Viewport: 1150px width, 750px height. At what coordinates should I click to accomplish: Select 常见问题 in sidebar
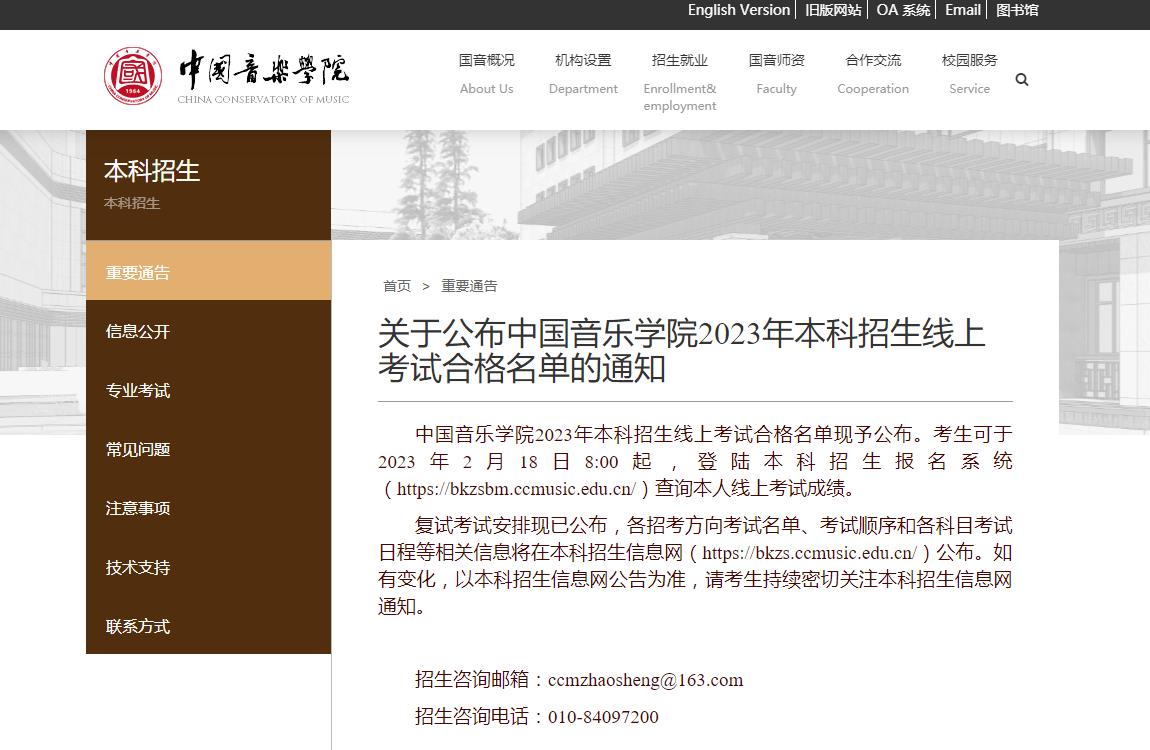click(x=208, y=449)
